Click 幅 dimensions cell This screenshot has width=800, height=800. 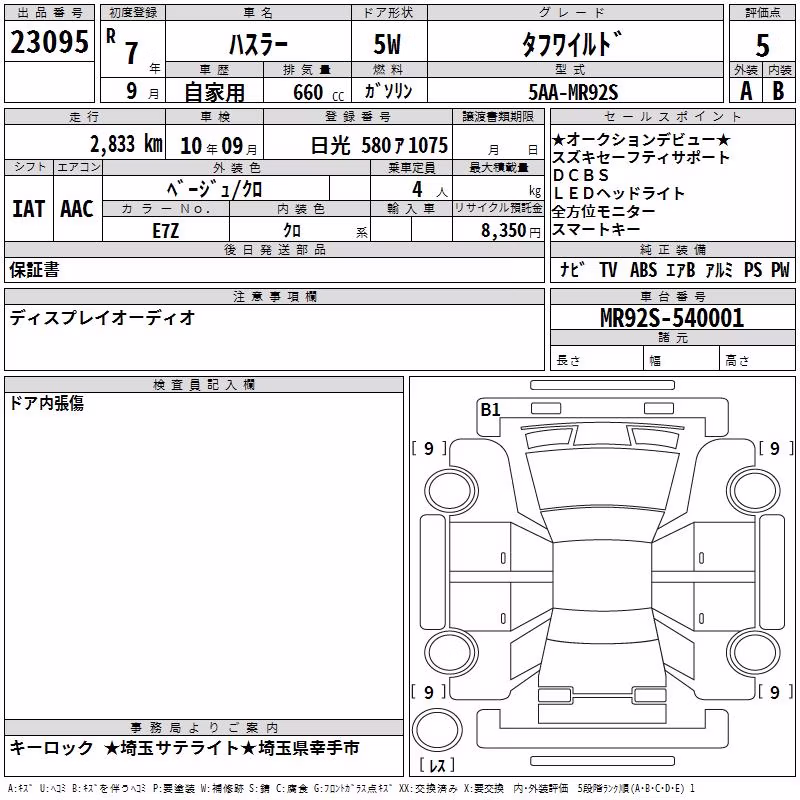(x=682, y=359)
